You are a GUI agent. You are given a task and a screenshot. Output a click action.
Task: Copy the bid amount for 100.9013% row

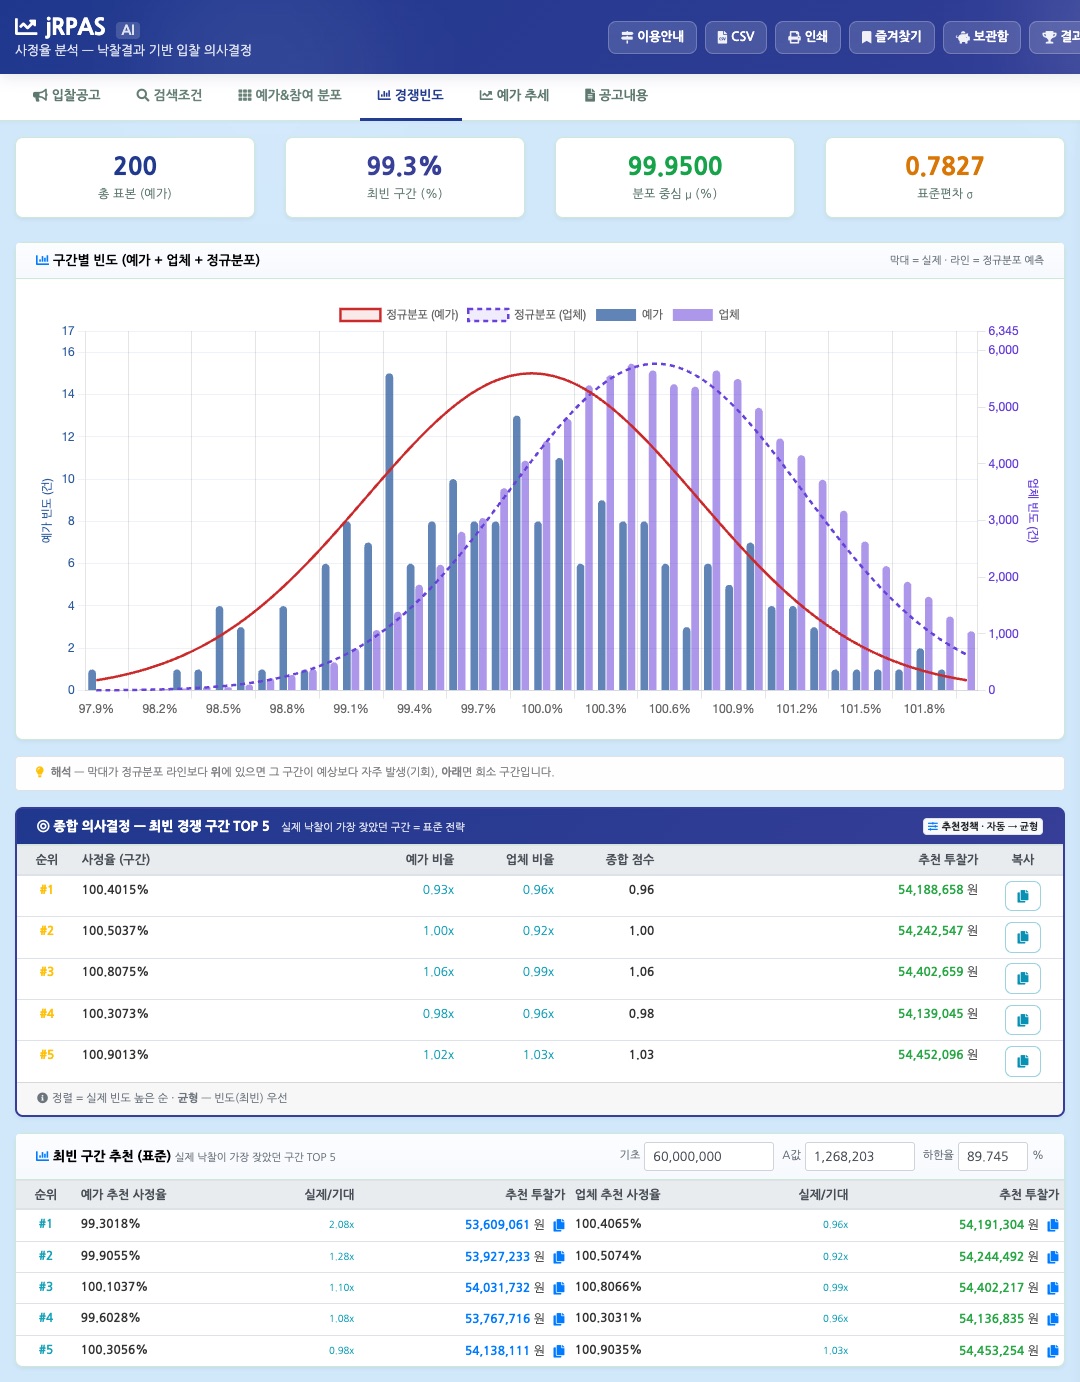pos(1022,1061)
